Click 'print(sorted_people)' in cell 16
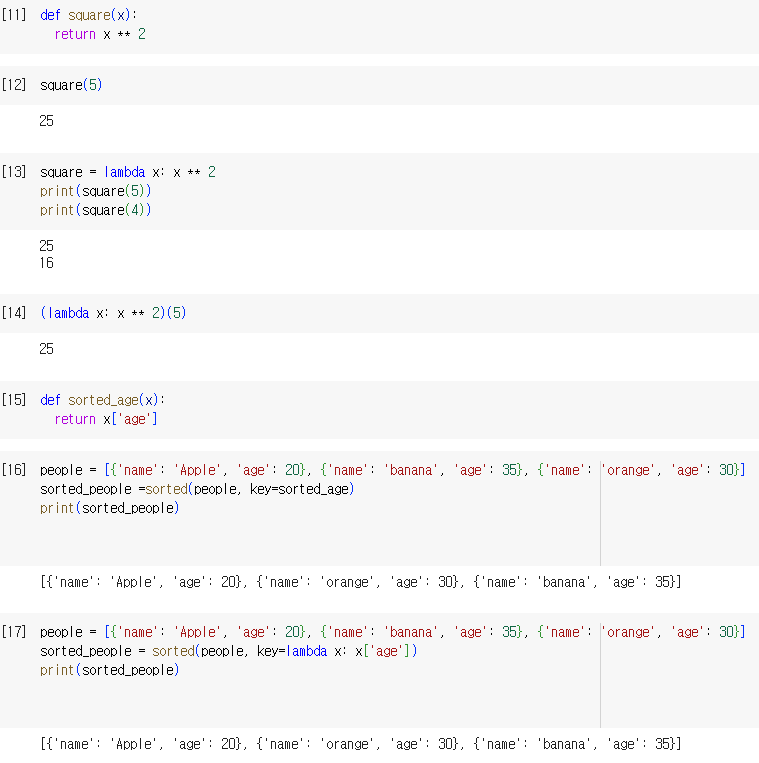This screenshot has height=763, width=759. point(110,508)
